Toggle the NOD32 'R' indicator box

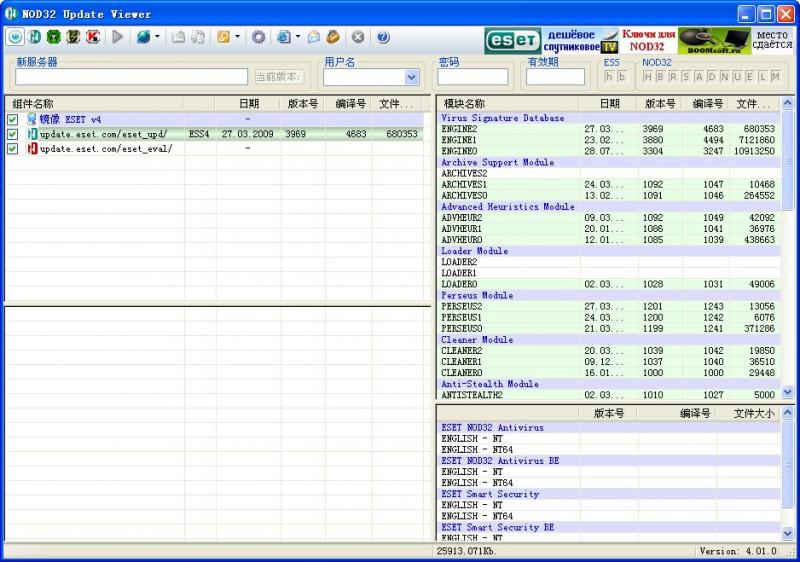(x=673, y=77)
